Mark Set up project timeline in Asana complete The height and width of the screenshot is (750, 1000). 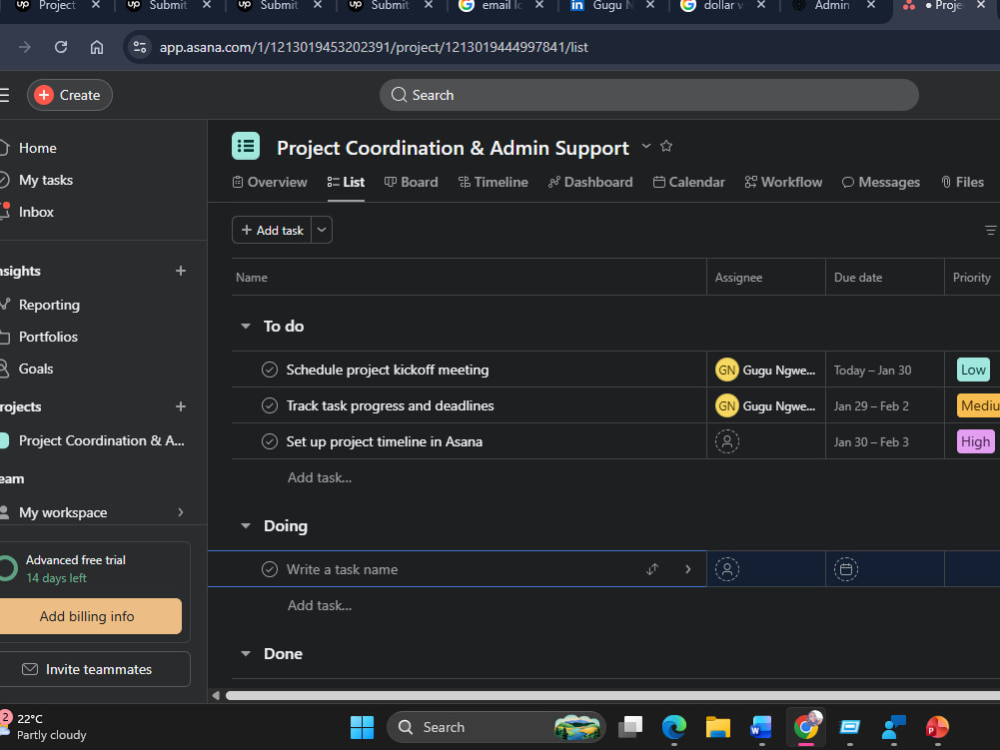coord(270,441)
